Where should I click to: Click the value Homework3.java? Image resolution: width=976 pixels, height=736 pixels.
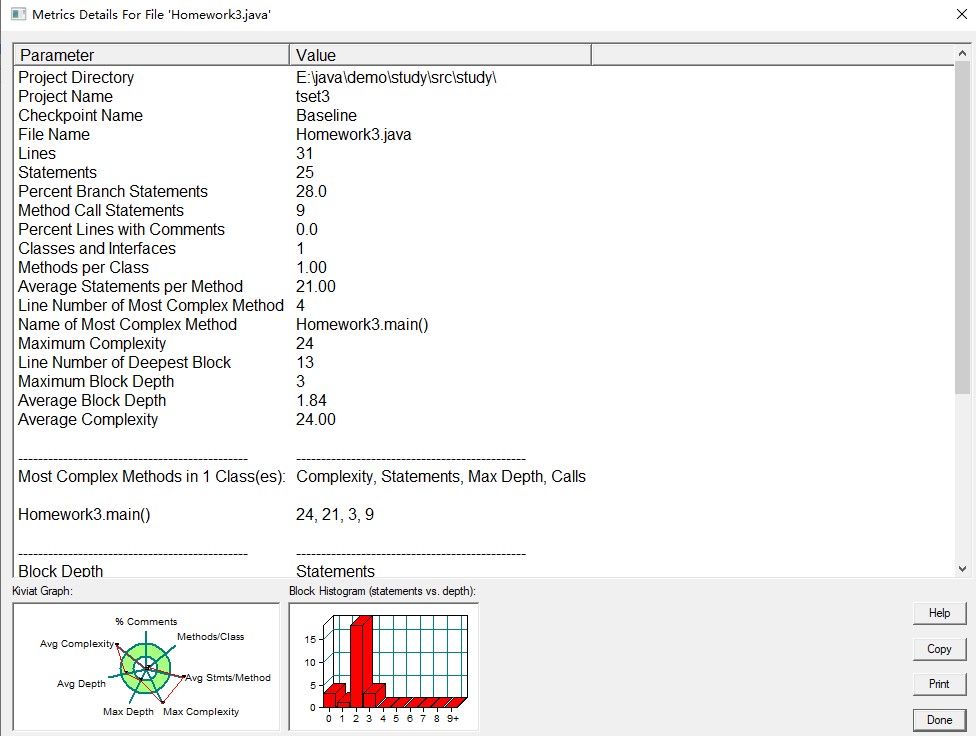coord(354,134)
